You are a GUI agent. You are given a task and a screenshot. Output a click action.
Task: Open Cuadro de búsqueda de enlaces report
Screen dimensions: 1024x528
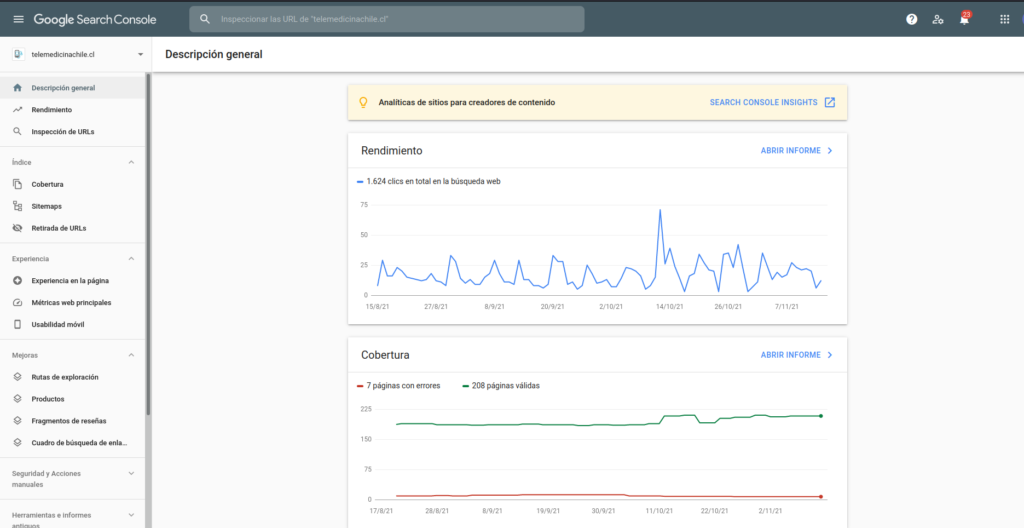pos(72,442)
